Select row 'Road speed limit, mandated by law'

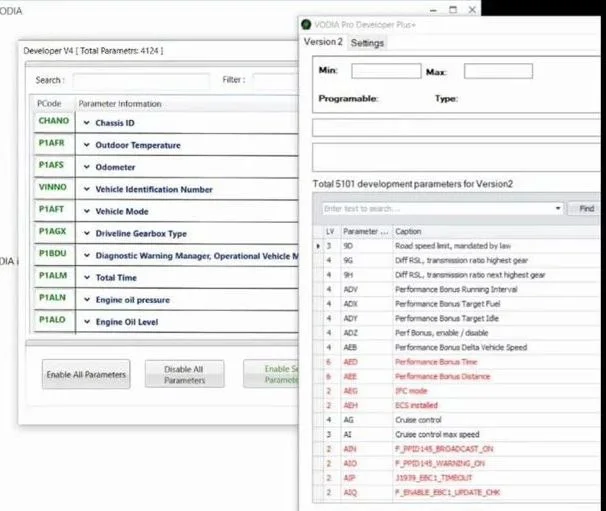coord(458,246)
